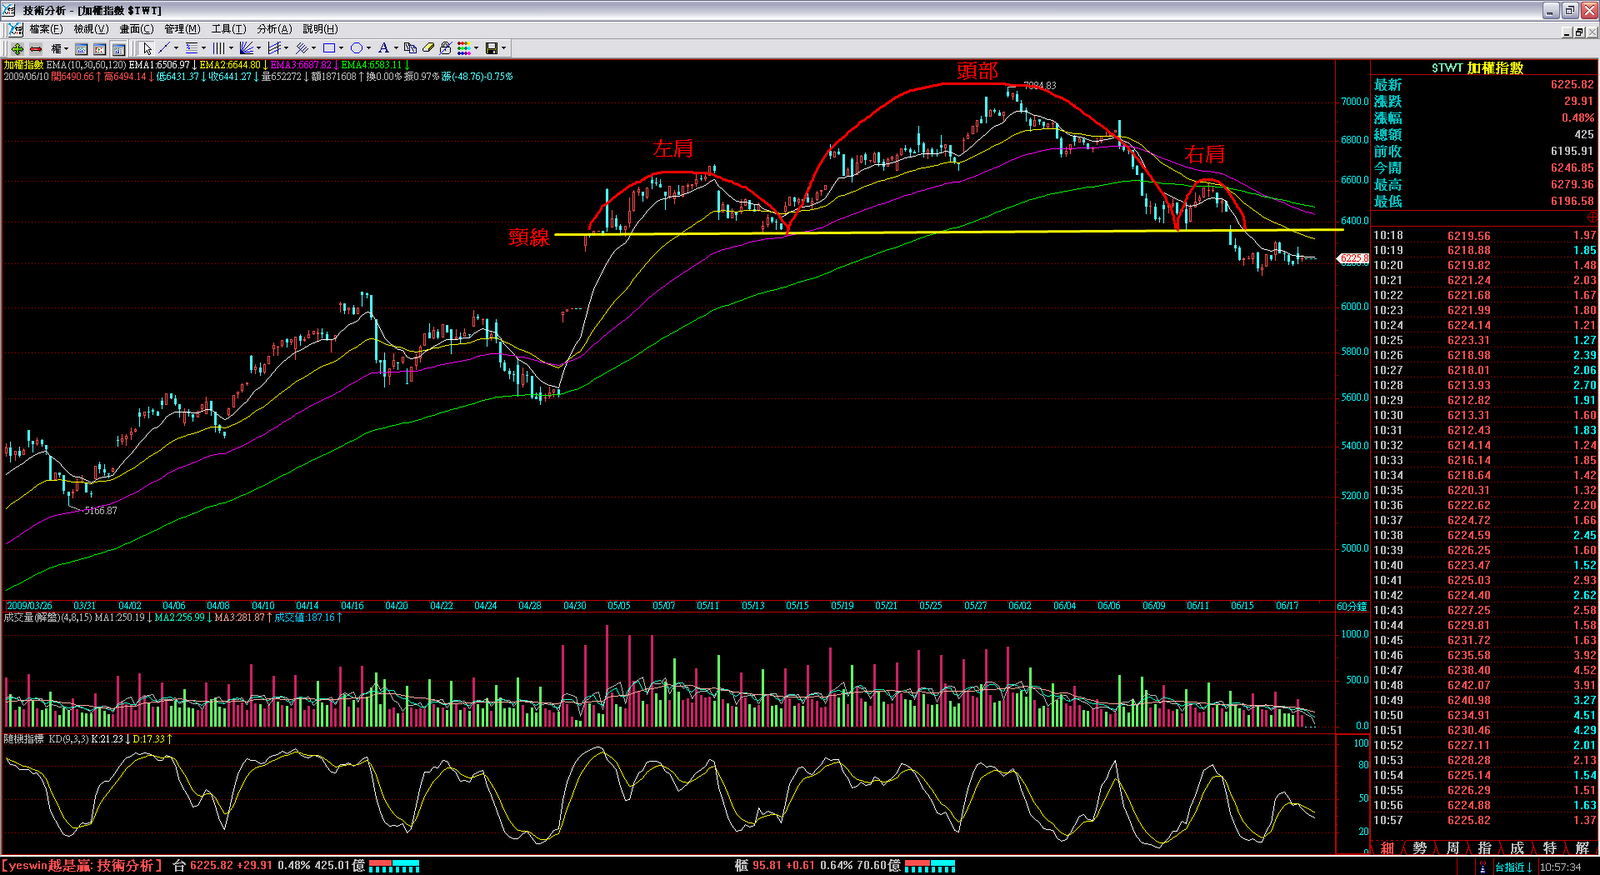The image size is (1600, 875).
Task: Toggle the first chart layout button
Action: (81, 48)
